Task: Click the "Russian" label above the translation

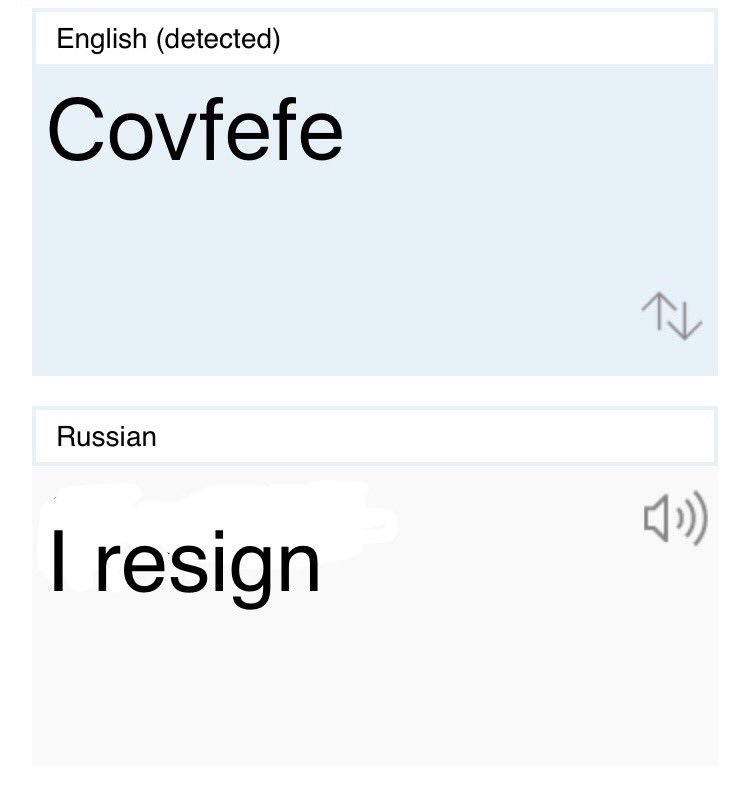Action: 107,437
